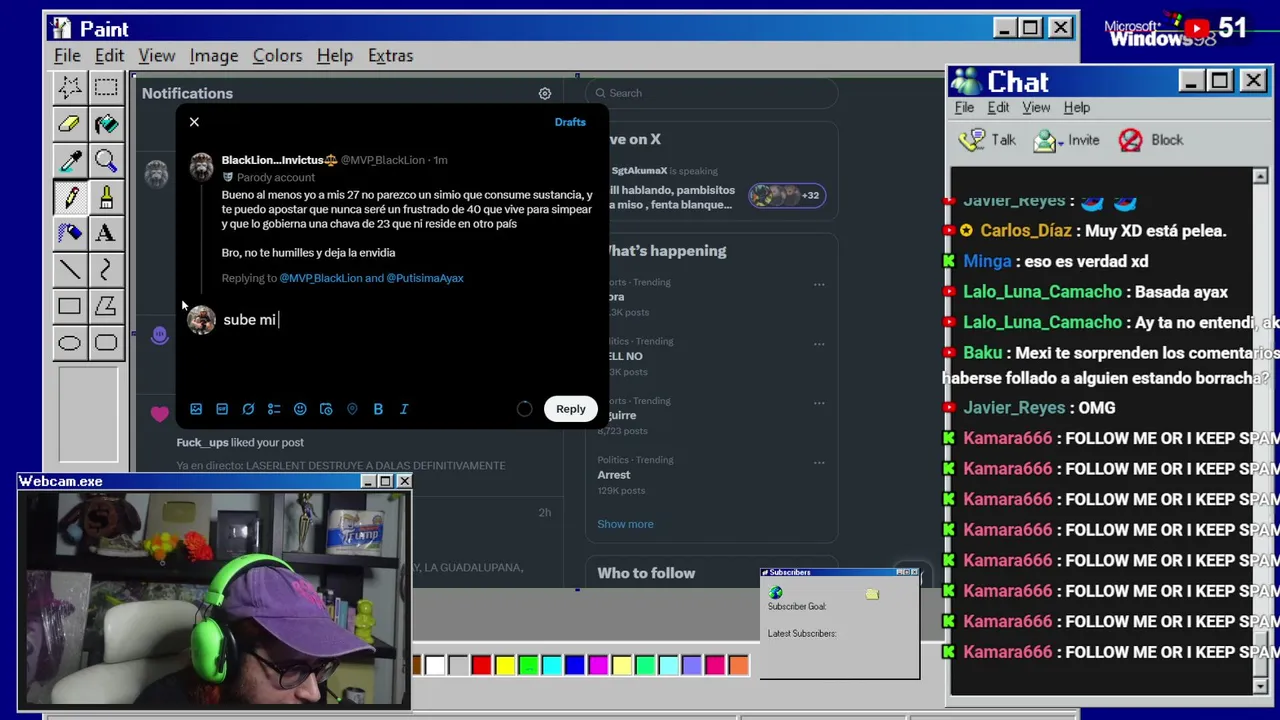Click "Who to follow" heading
Screen dimensions: 1280x720
click(646, 573)
